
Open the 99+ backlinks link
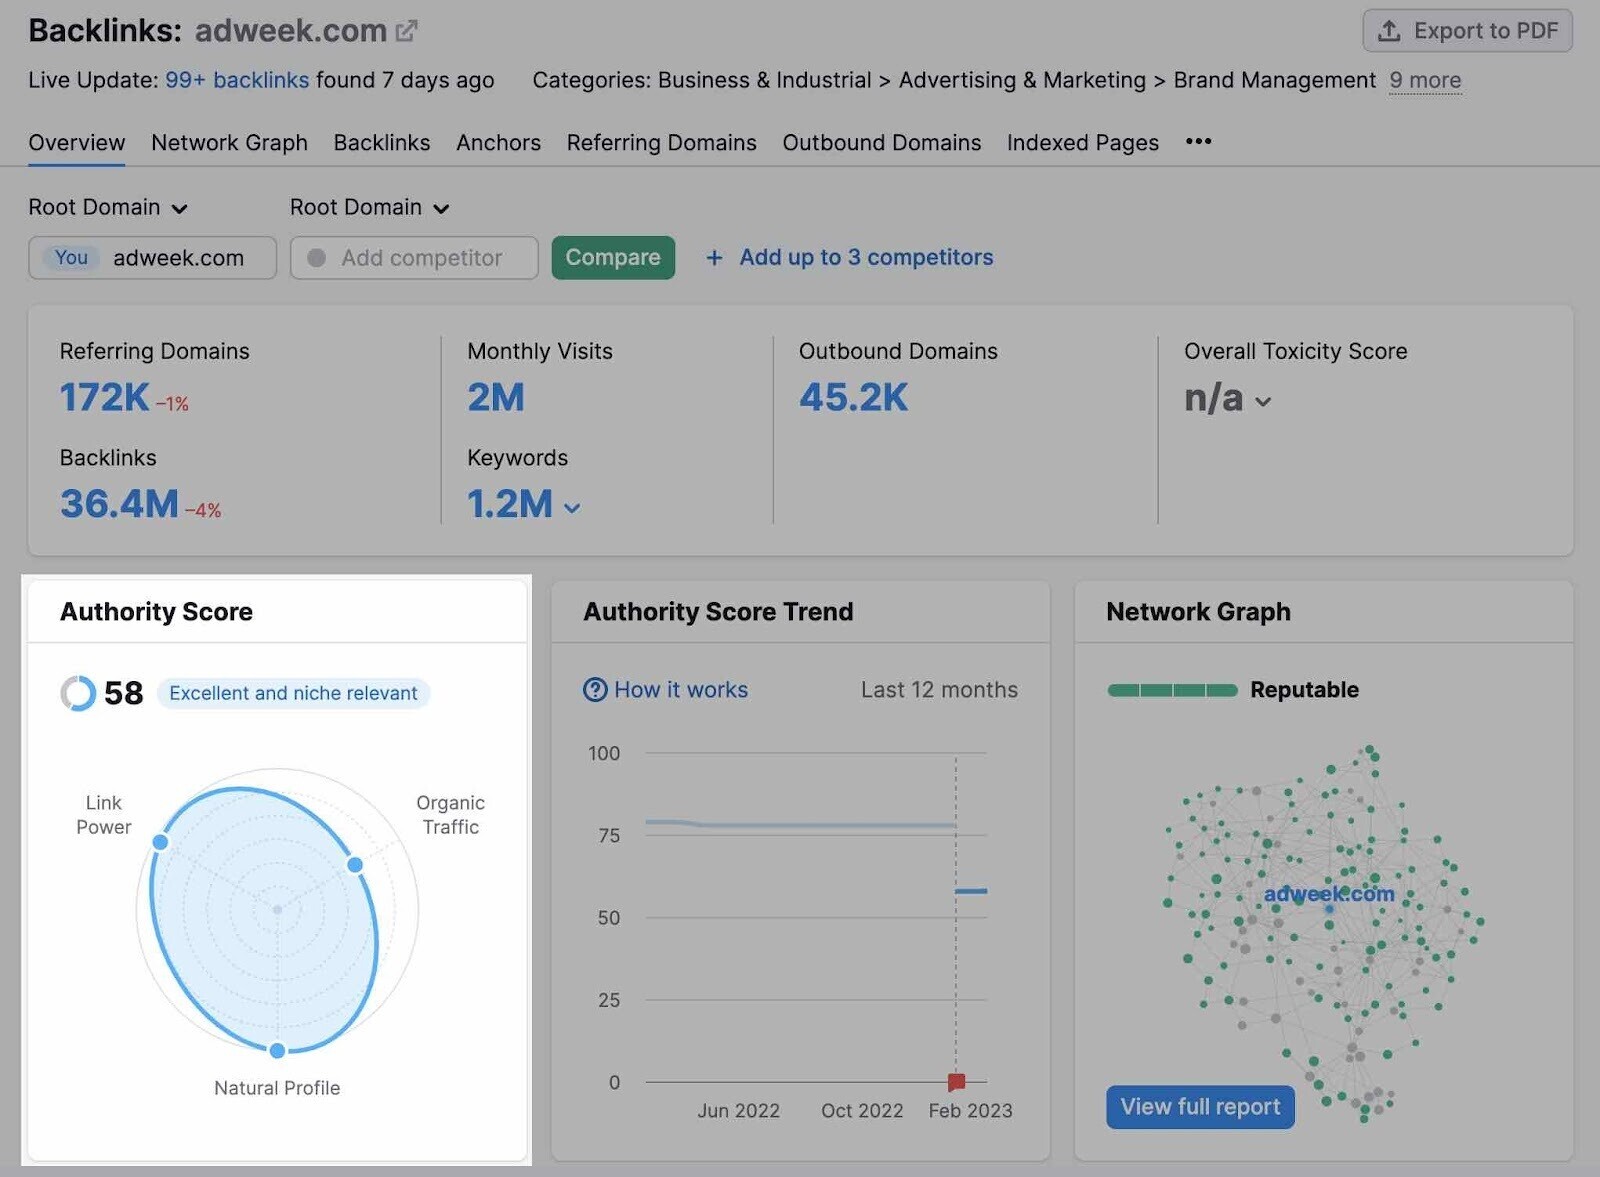coord(237,80)
